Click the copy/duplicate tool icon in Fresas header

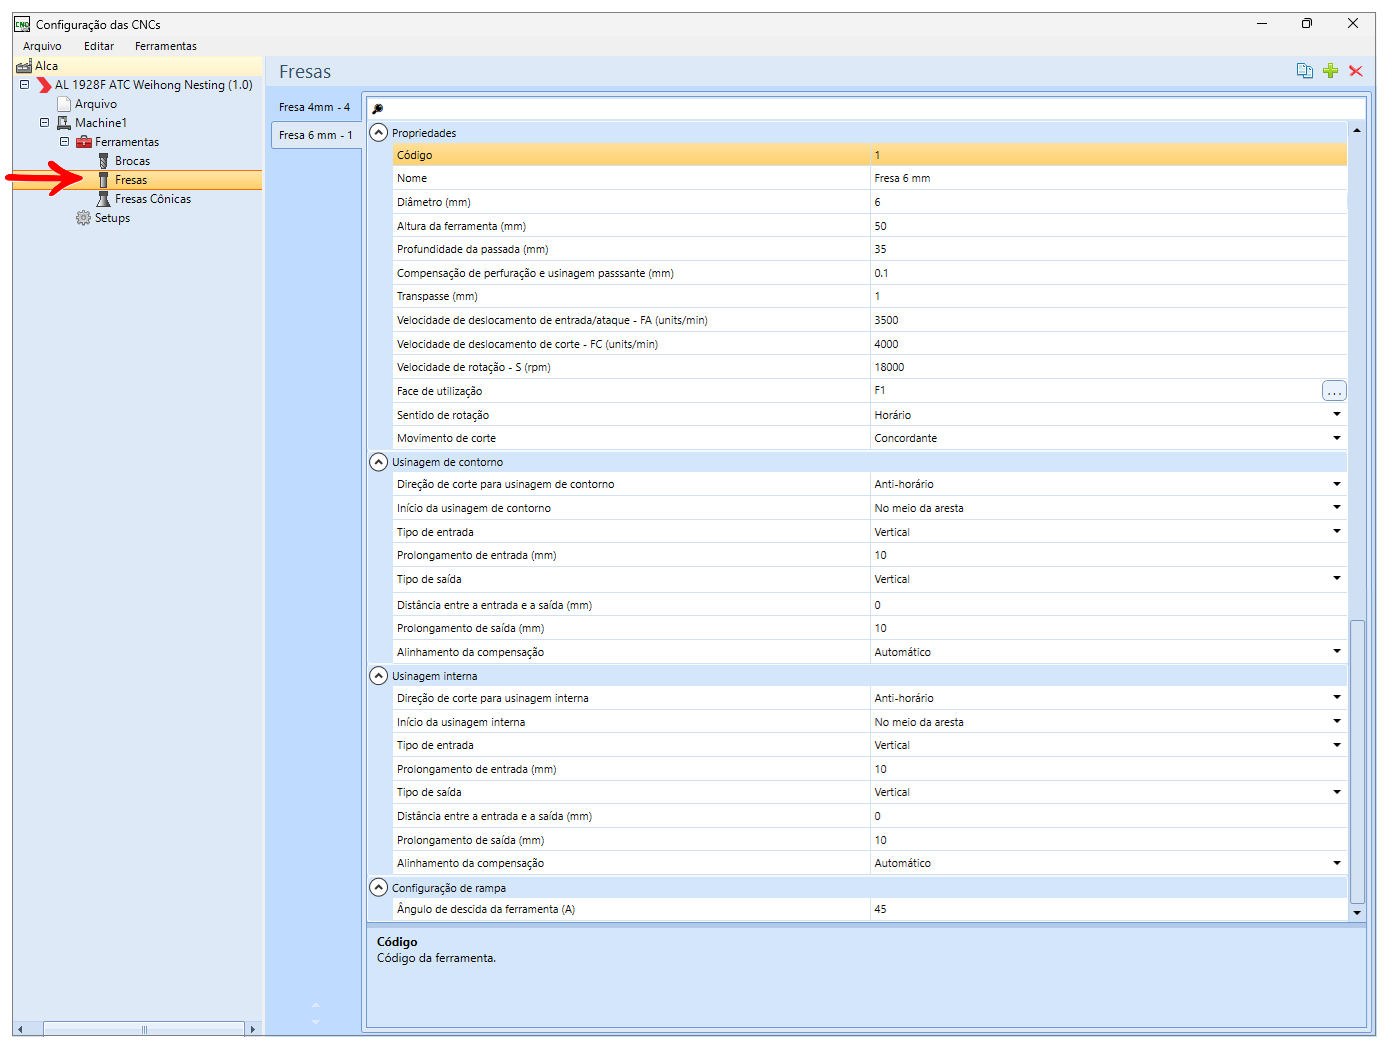pyautogui.click(x=1304, y=71)
